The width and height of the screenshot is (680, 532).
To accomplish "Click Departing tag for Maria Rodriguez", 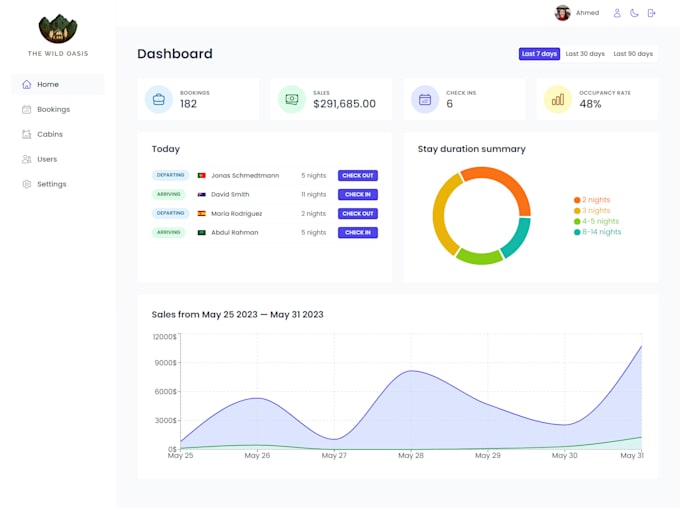I will [x=170, y=213].
